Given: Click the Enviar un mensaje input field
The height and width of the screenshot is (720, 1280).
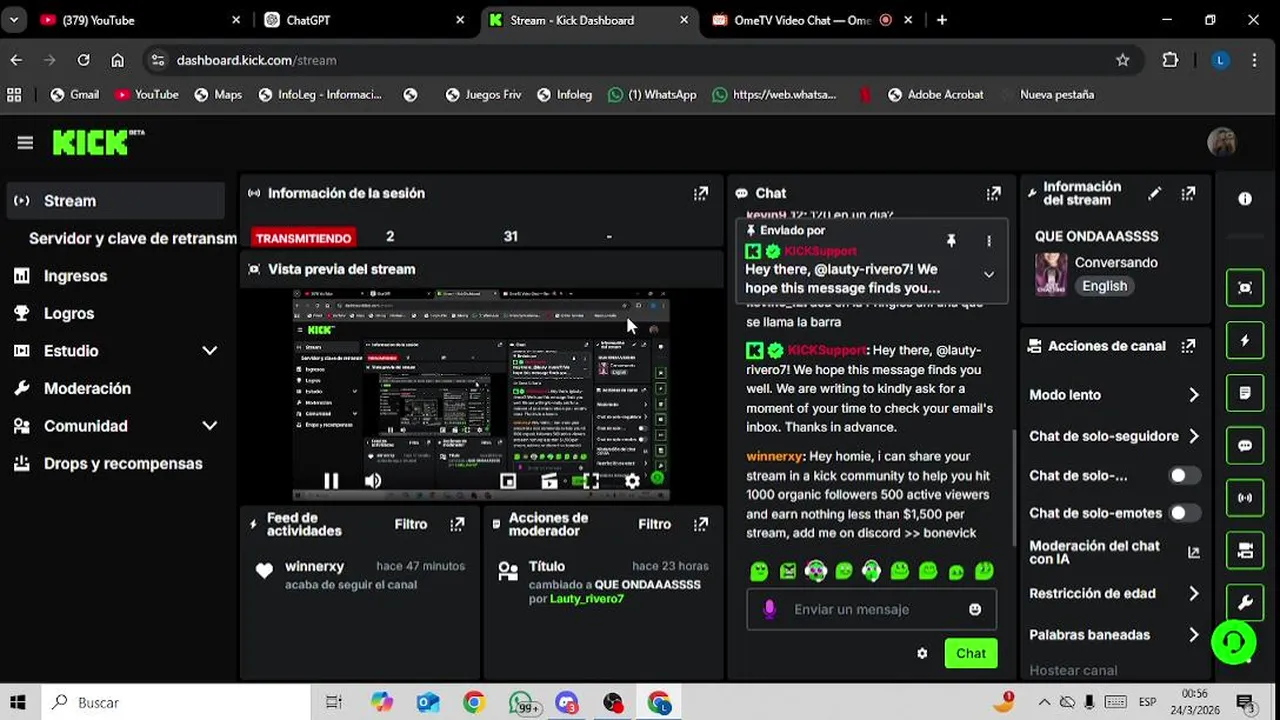Looking at the screenshot, I should pyautogui.click(x=871, y=609).
